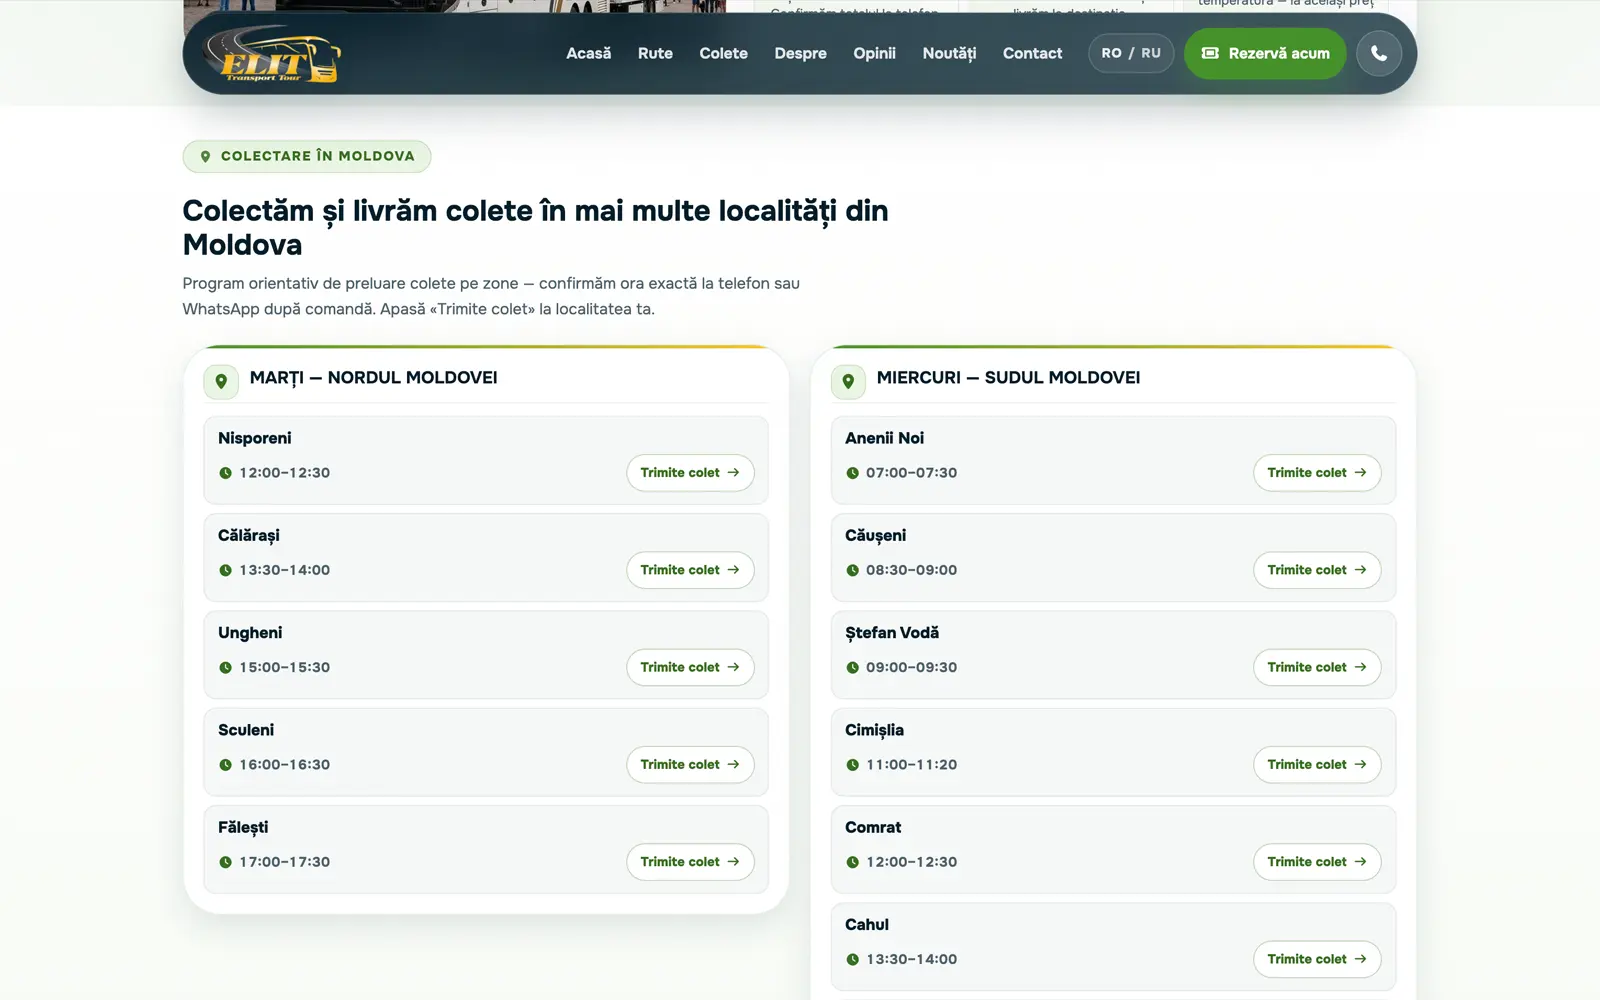Click the 08:30–09:00 Căușeni time
This screenshot has height=1000, width=1600.
click(x=911, y=570)
